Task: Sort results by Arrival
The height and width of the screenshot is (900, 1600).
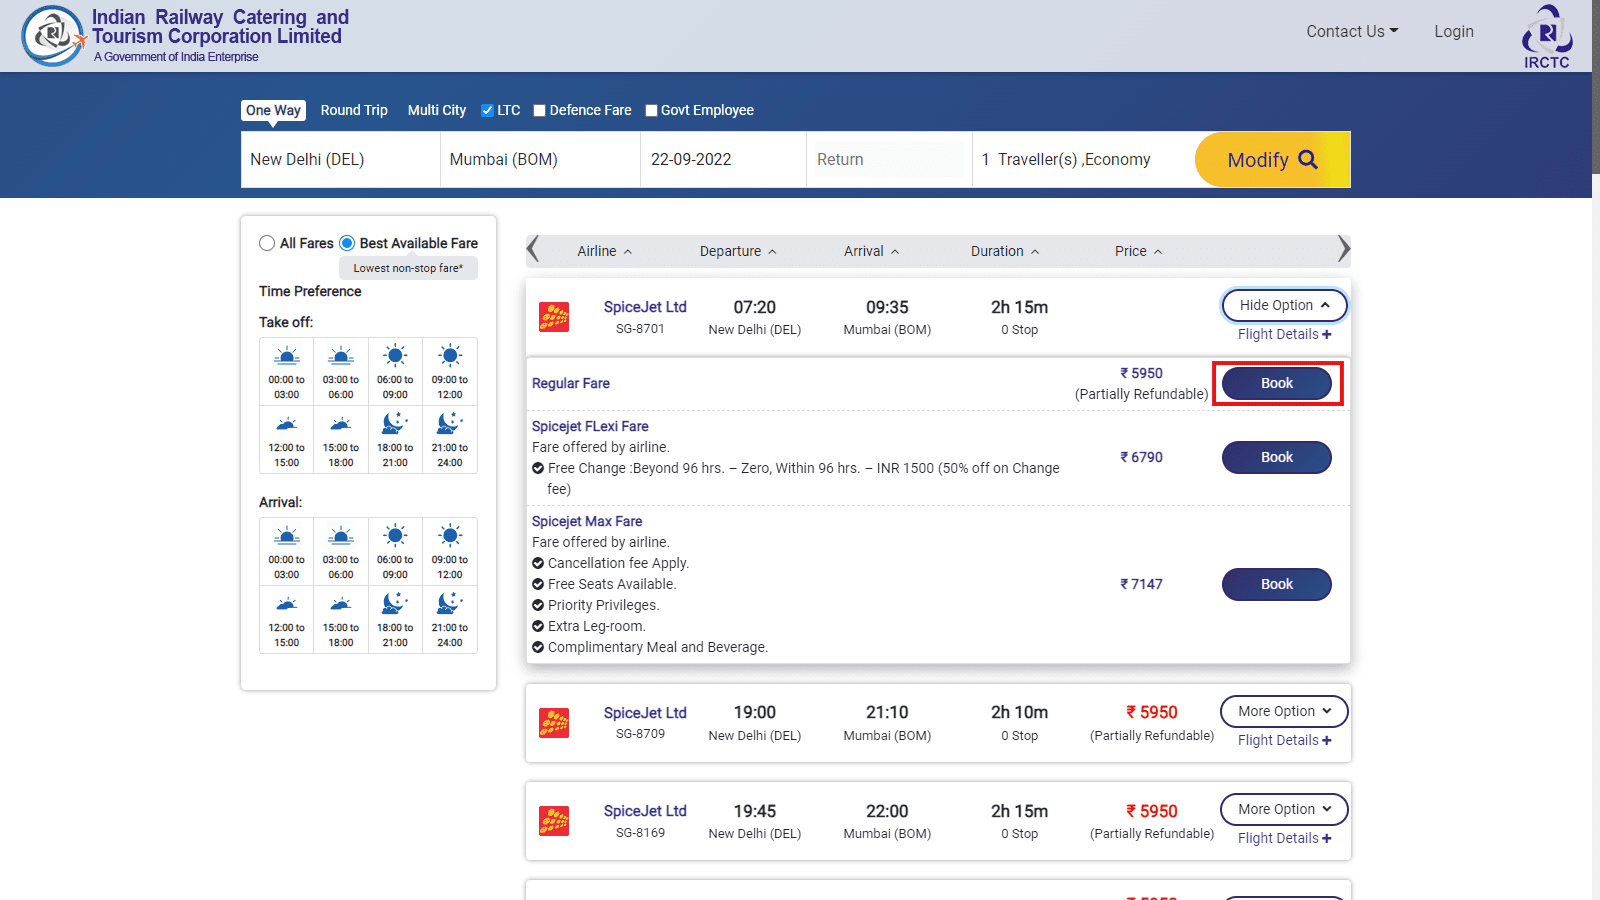Action: (871, 251)
